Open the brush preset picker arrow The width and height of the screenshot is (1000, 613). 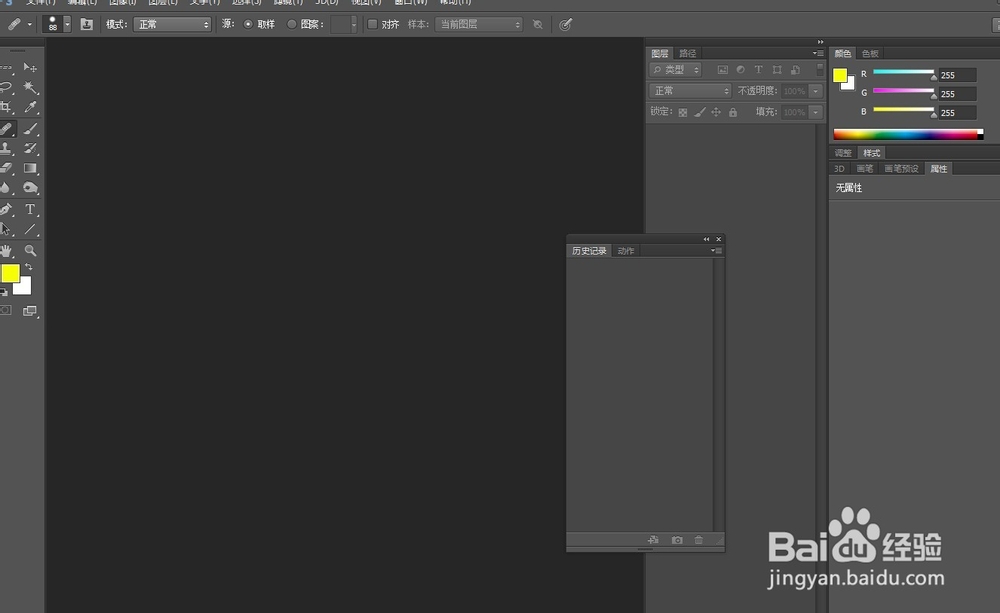coord(67,24)
